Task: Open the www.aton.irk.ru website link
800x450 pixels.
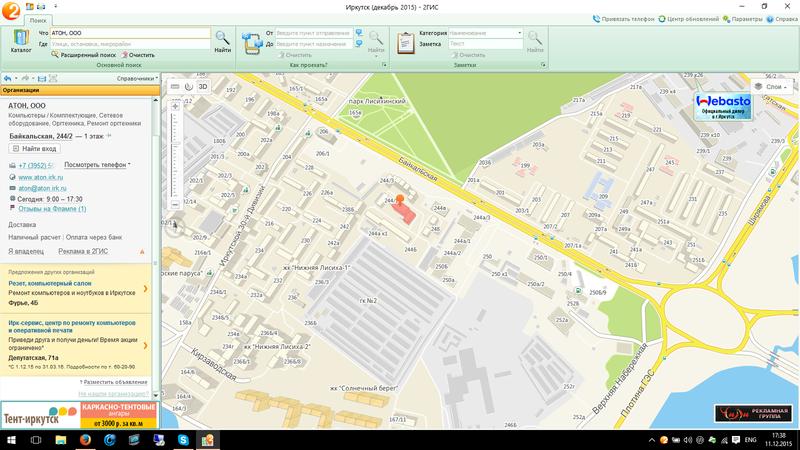Action: (x=41, y=177)
